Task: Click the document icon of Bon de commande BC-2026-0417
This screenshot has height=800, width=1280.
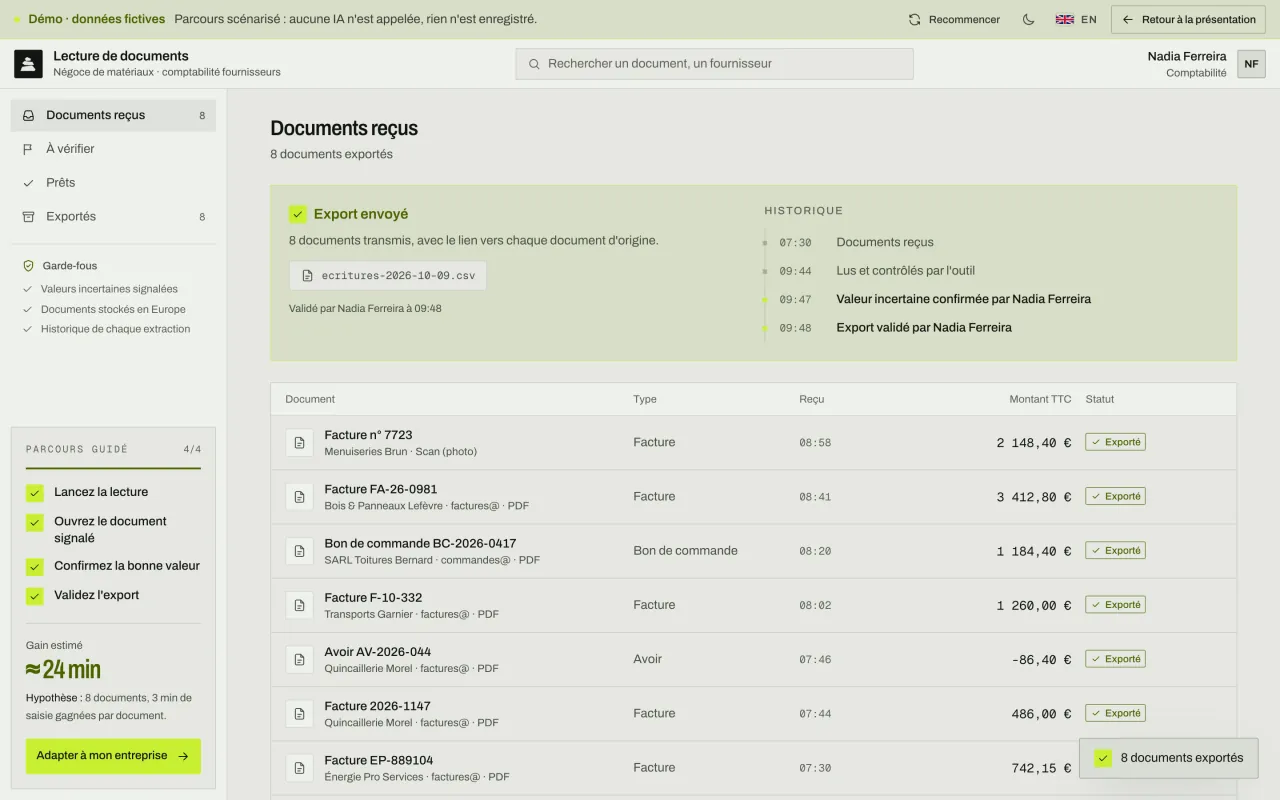Action: [x=300, y=551]
